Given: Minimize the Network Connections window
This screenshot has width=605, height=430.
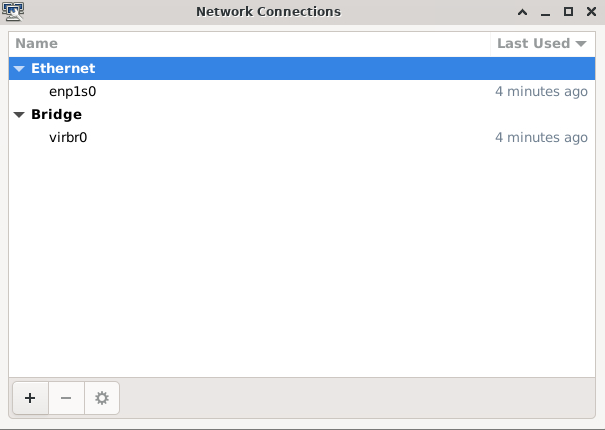Looking at the screenshot, I should pyautogui.click(x=545, y=12).
